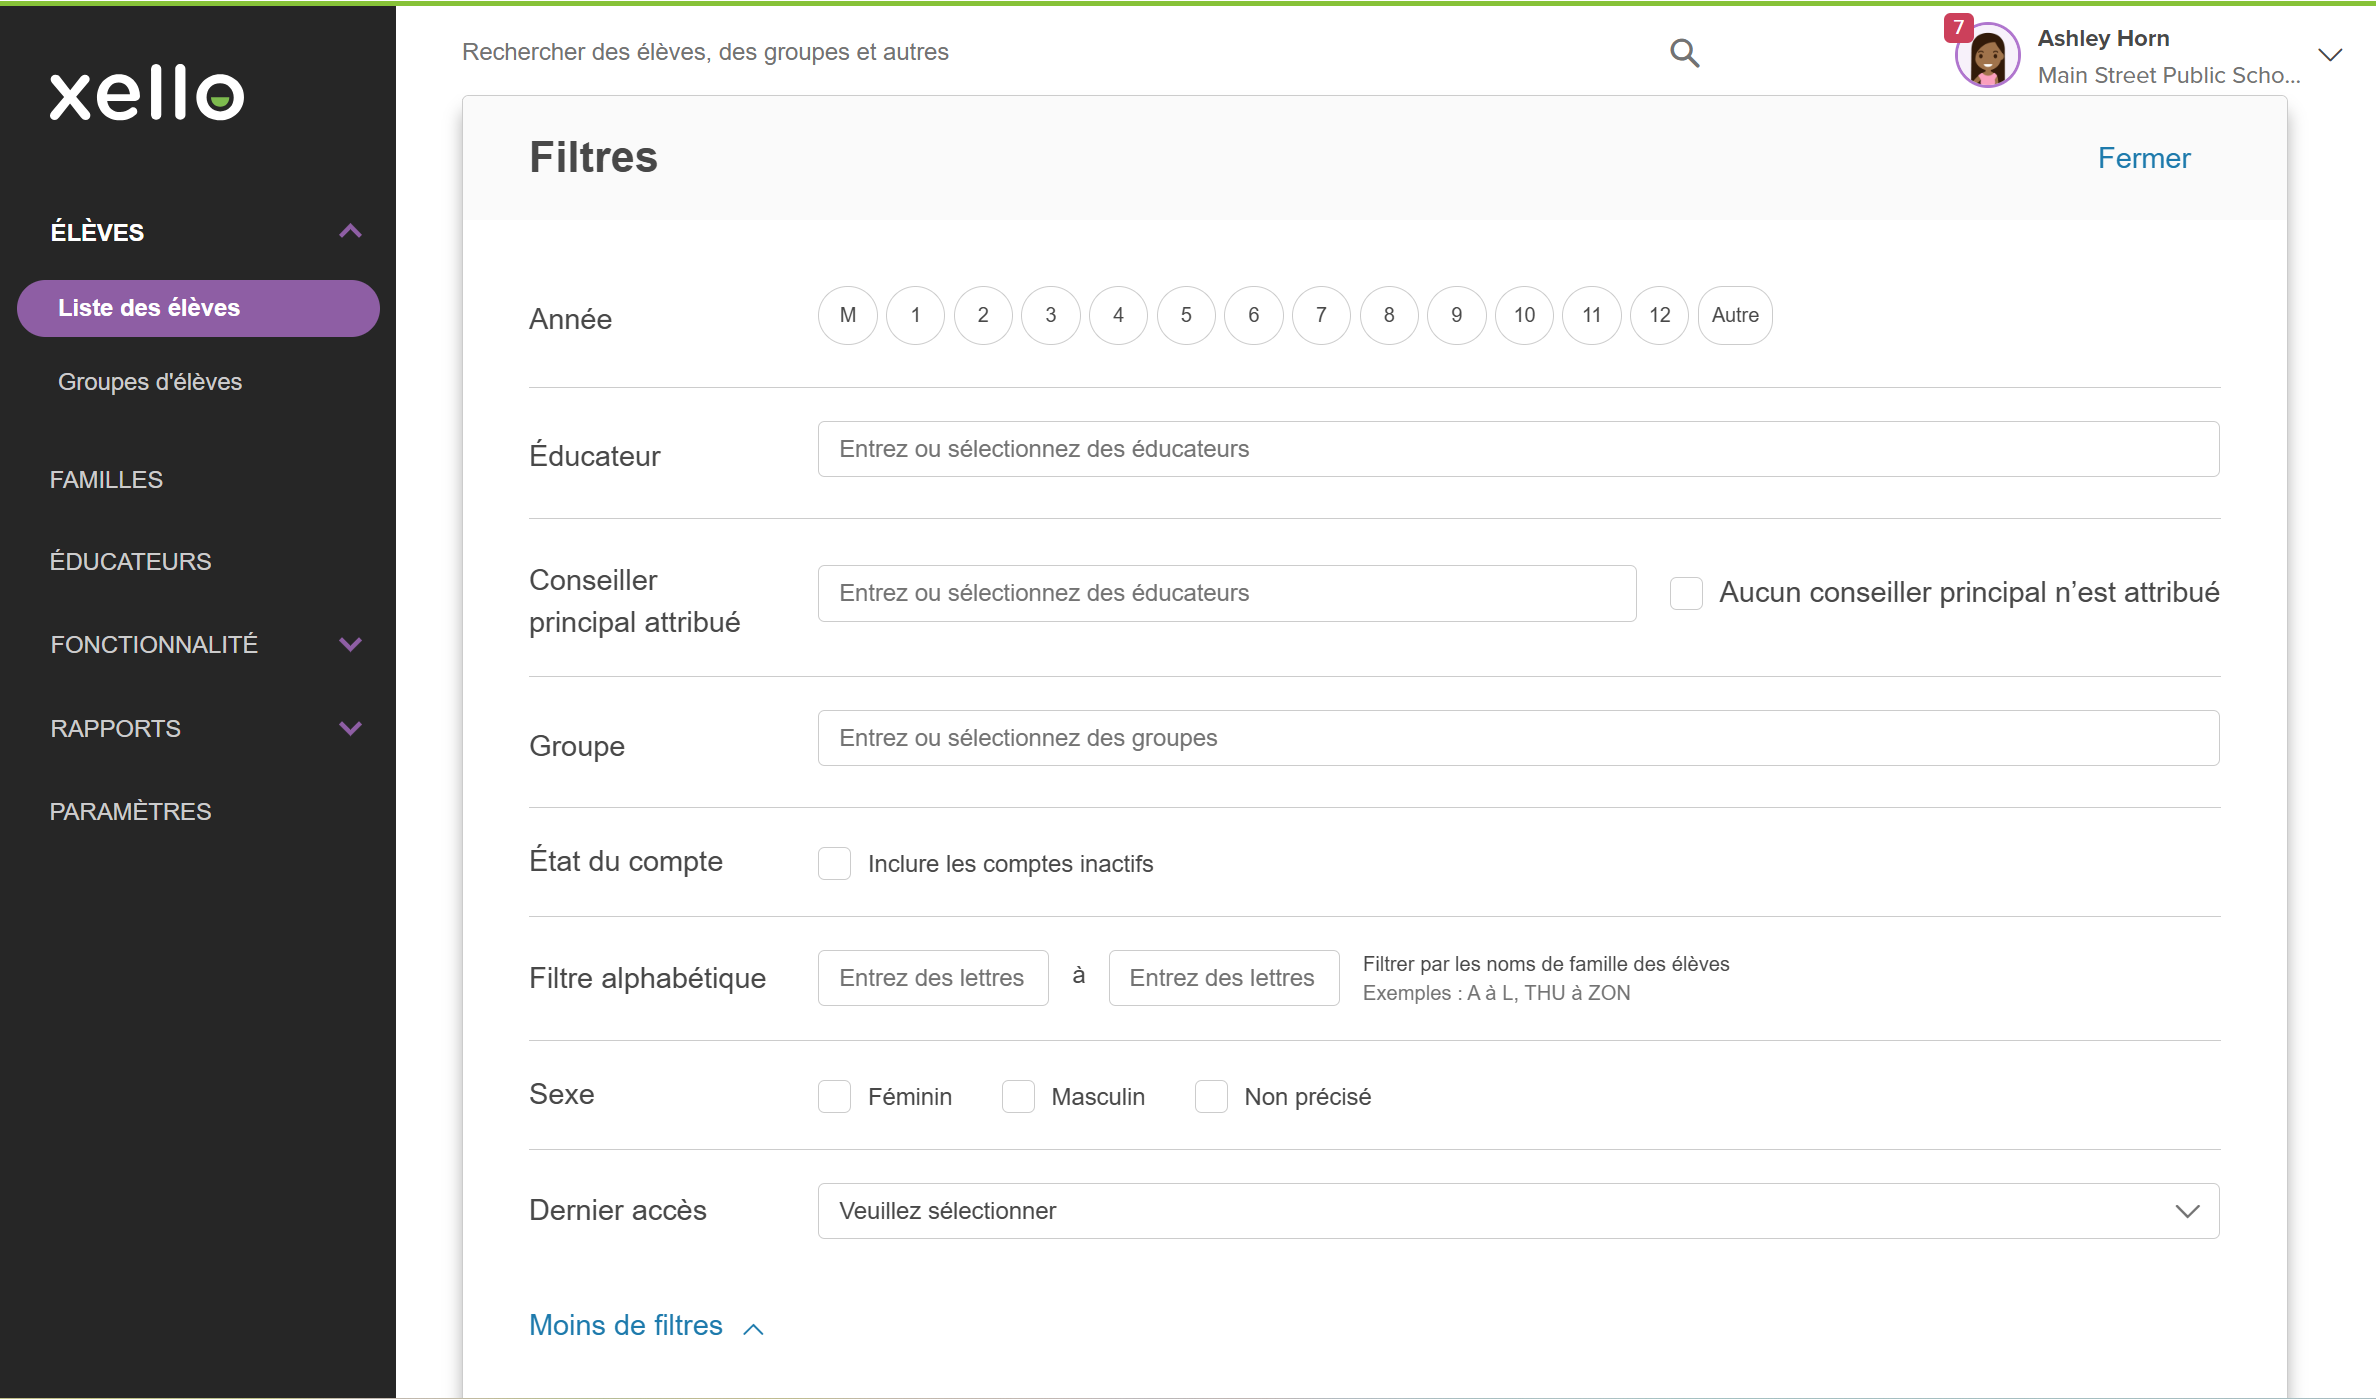The image size is (2376, 1399).
Task: Choose the Autre year chip
Action: coord(1735,315)
